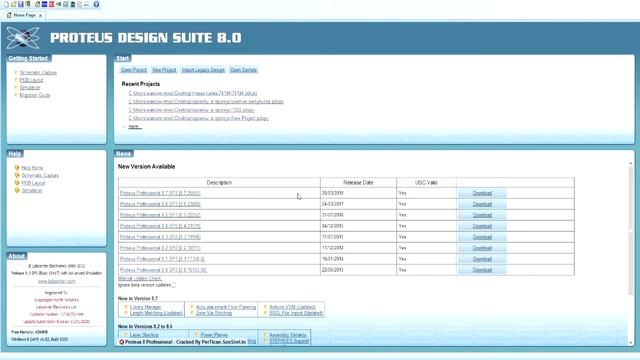Open Schematic Capture via blue toolbar icon
The height and width of the screenshot is (360, 640).
(44, 4)
